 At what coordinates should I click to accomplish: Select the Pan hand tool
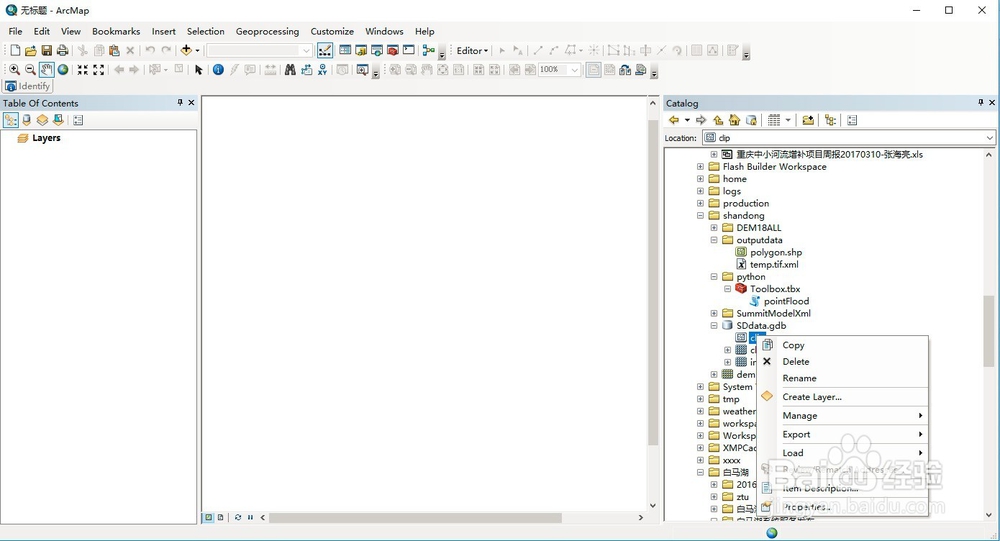point(46,70)
